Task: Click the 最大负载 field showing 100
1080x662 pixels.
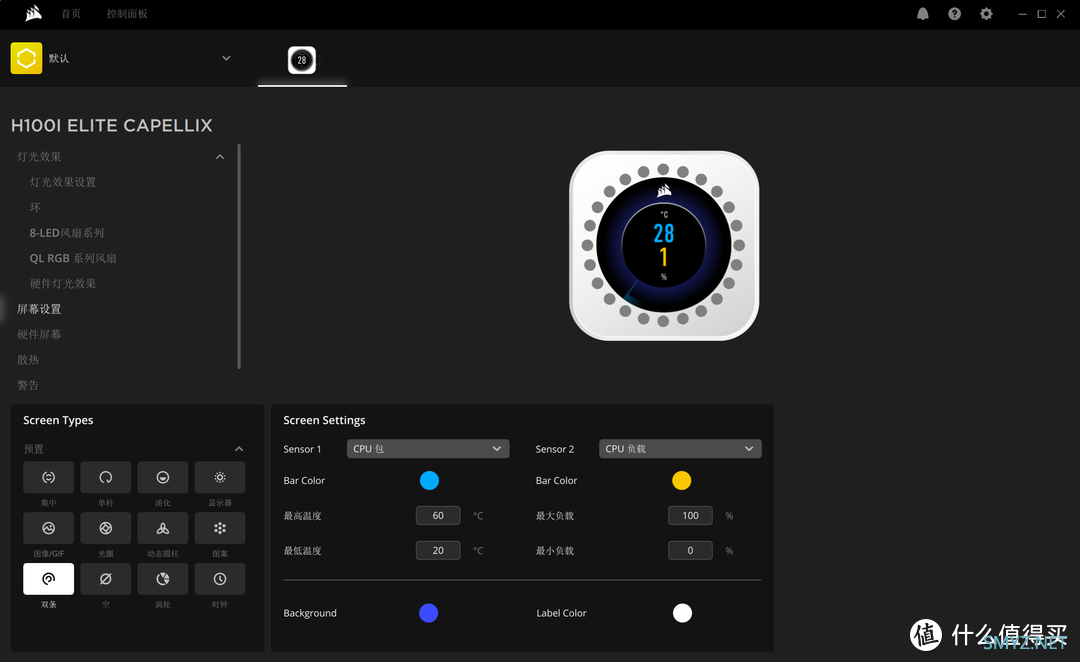Action: coord(690,515)
